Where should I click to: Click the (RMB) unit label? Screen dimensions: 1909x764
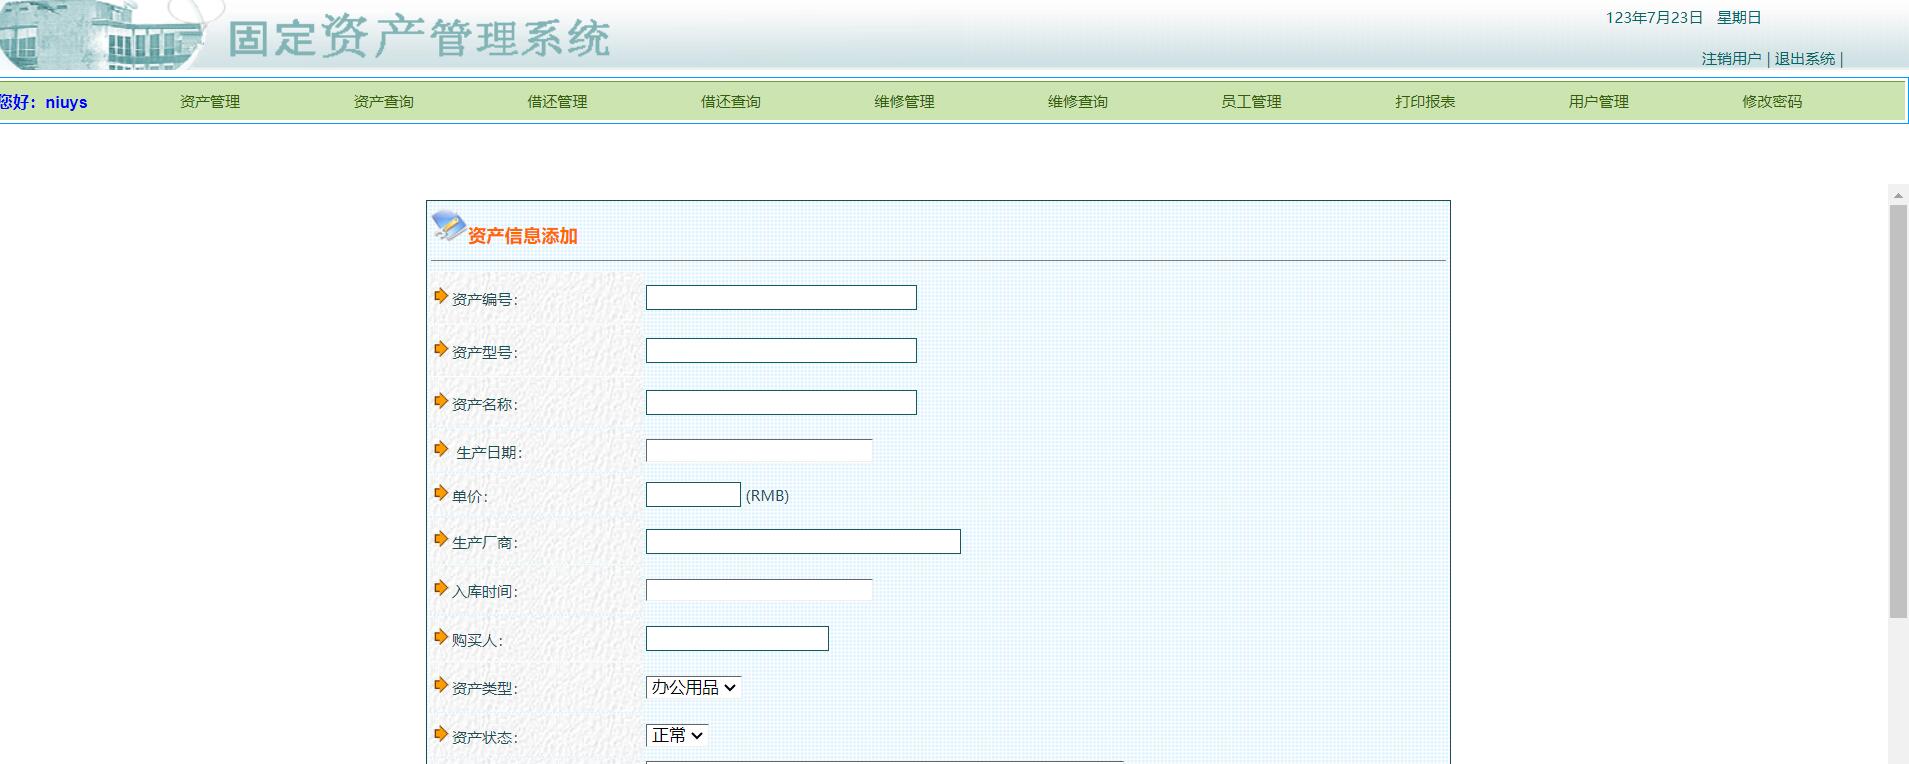(x=767, y=496)
